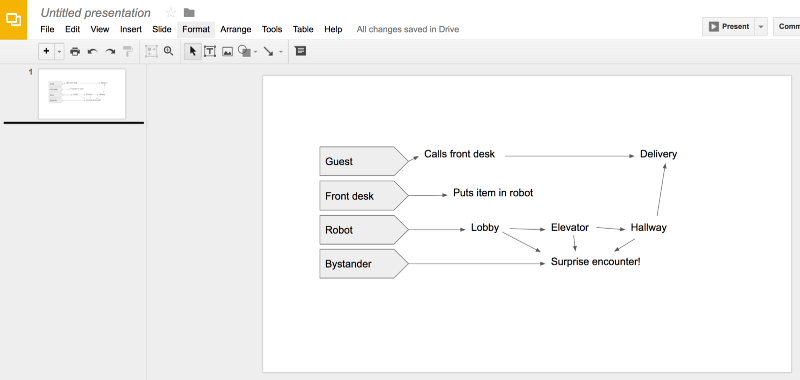Start the slideshow with Present button

[729, 27]
